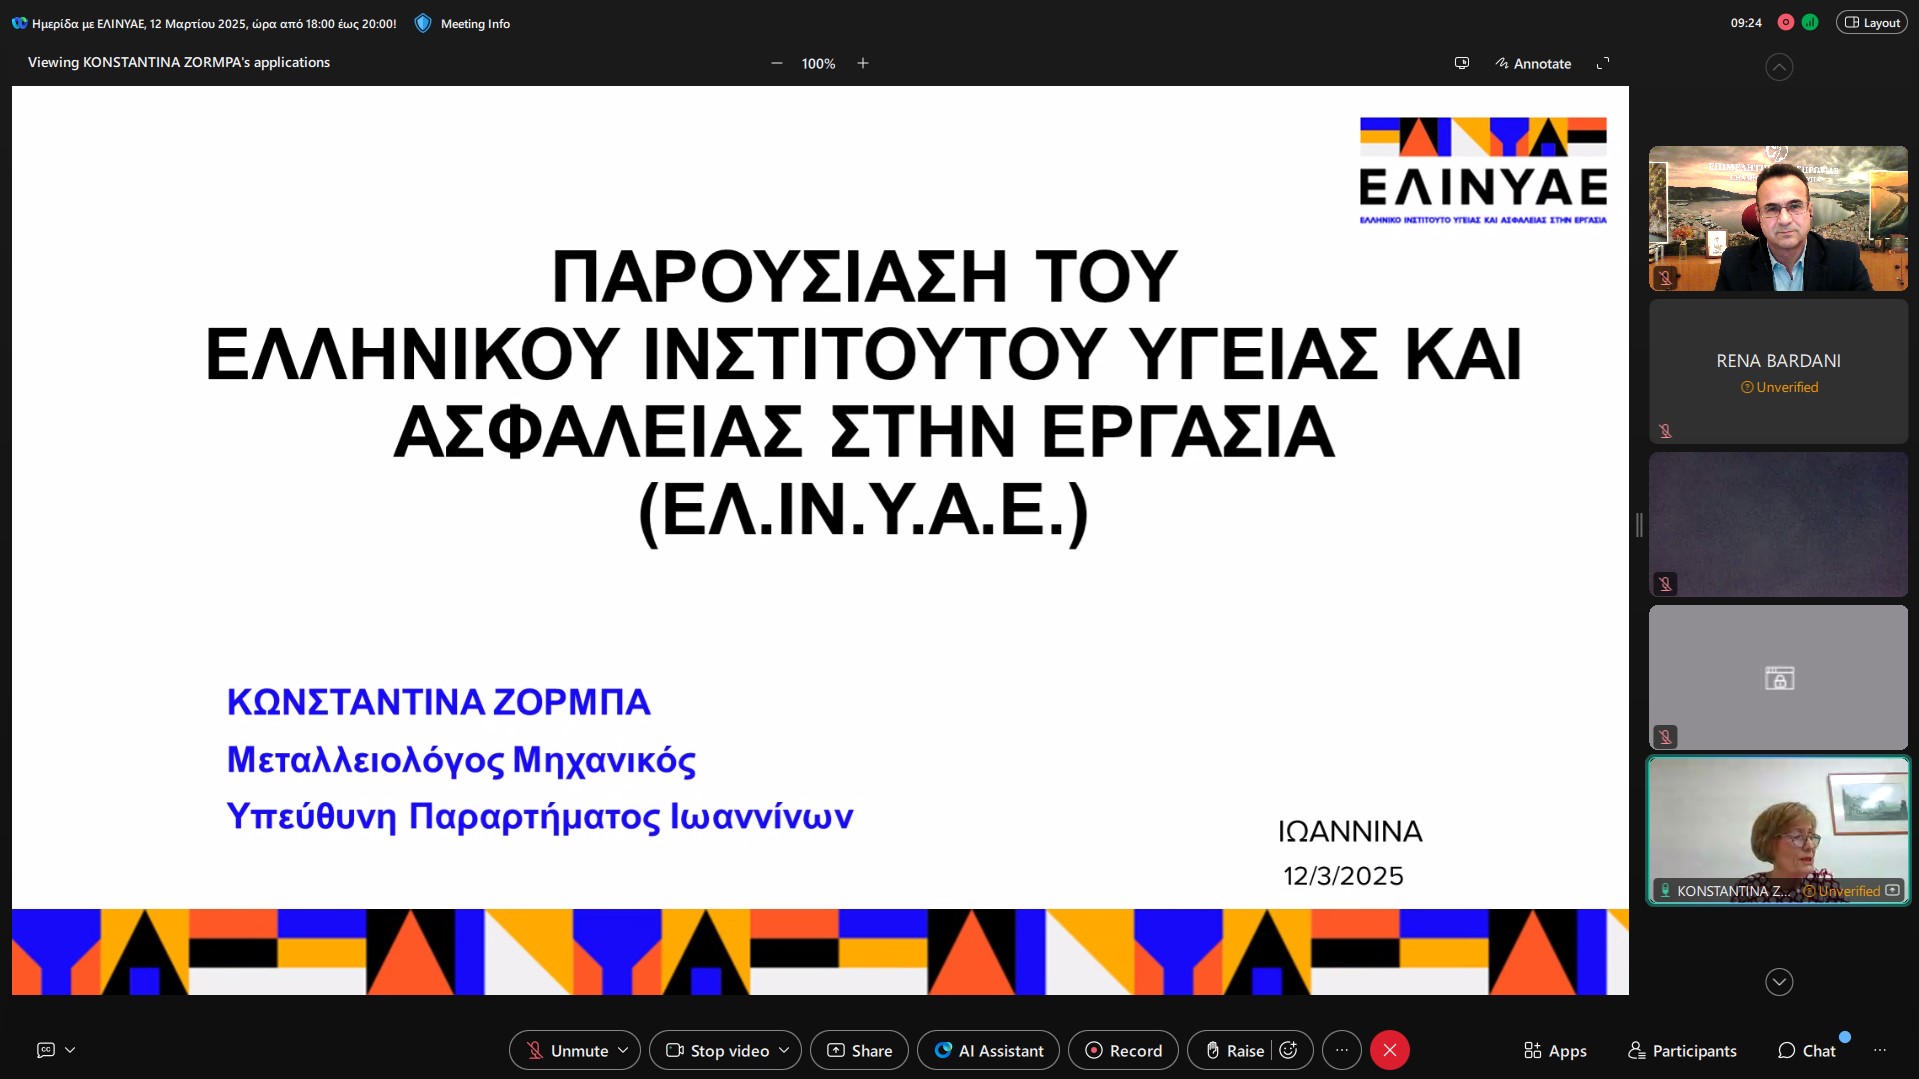
Task: Open more options ellipsis in control bar
Action: tap(1342, 1050)
